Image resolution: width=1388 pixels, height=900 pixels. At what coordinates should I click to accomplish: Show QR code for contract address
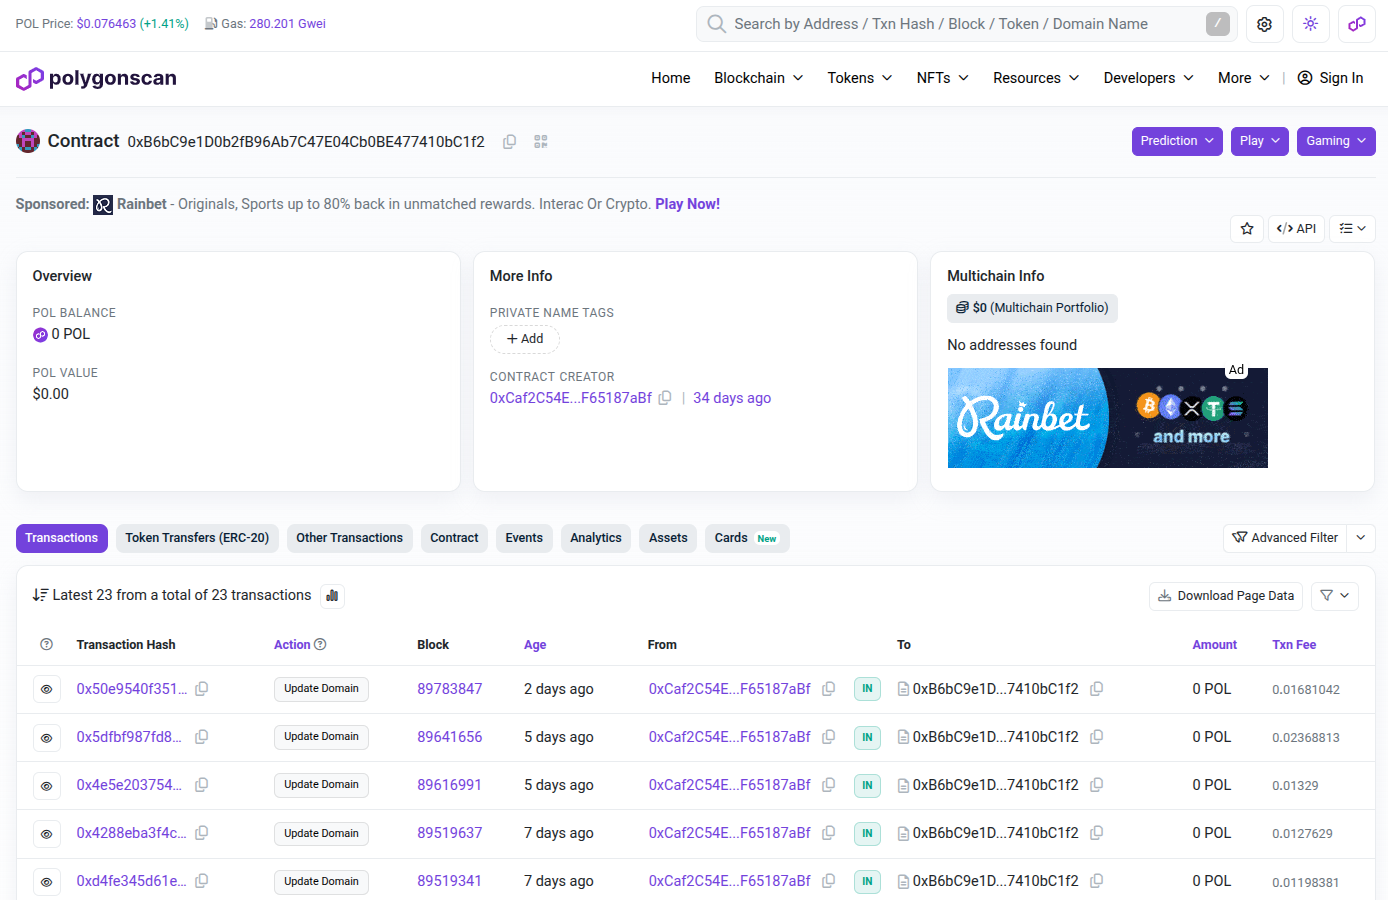pos(541,142)
